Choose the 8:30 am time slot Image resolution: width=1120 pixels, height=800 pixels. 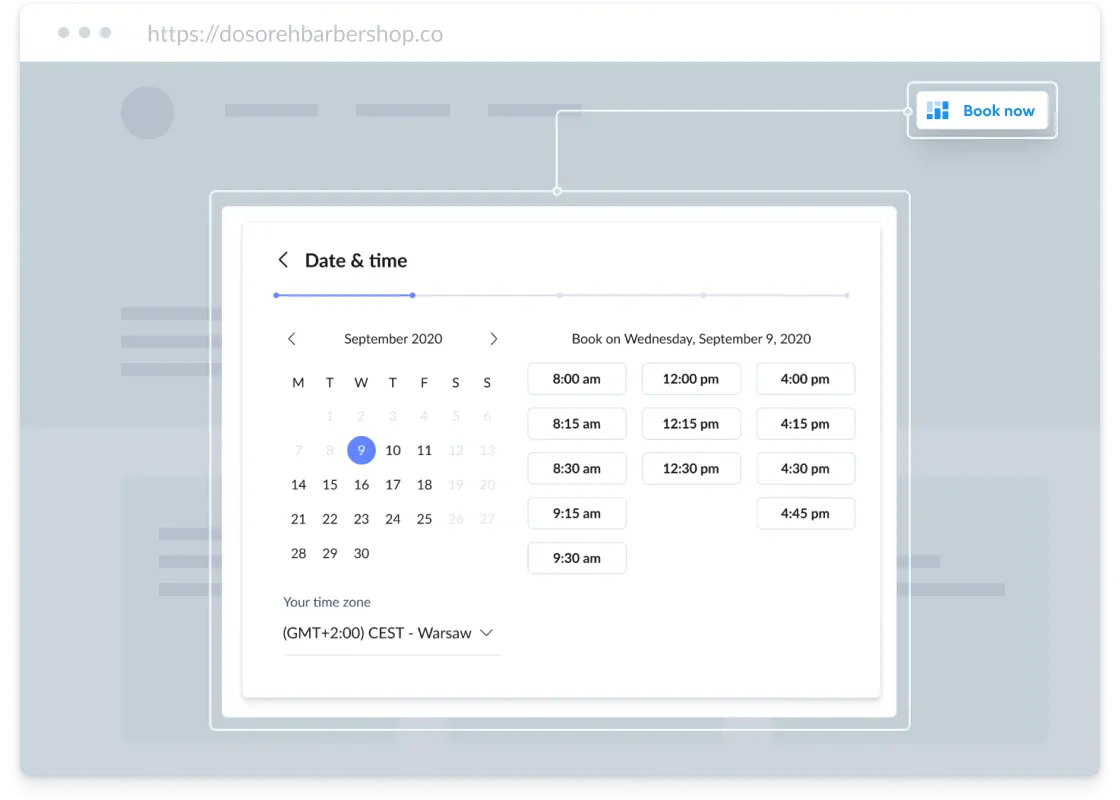coord(576,469)
